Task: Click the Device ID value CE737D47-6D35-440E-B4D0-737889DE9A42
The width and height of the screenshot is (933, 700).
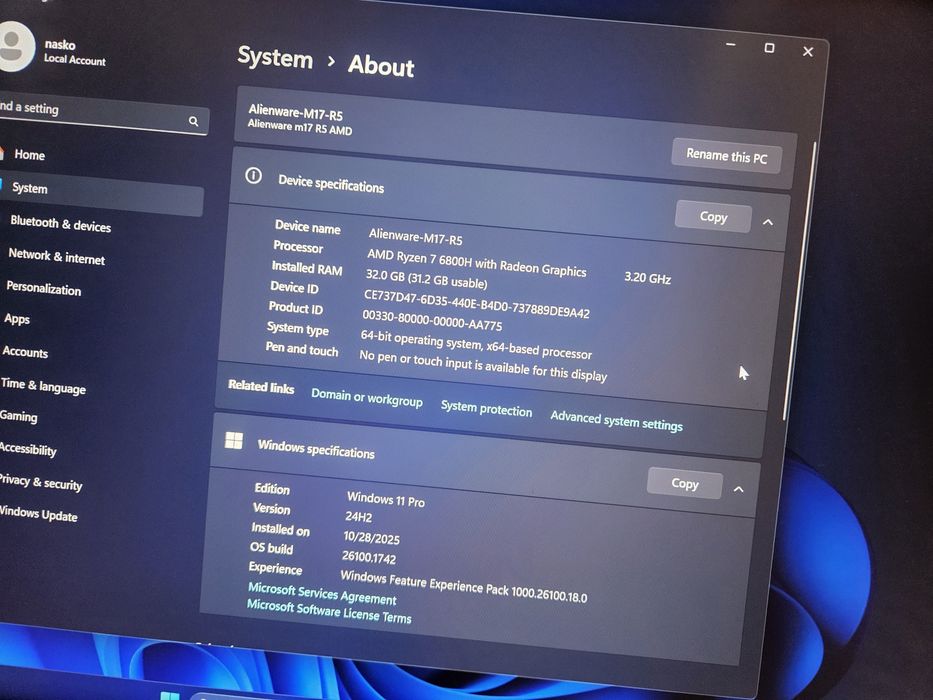Action: click(477, 304)
